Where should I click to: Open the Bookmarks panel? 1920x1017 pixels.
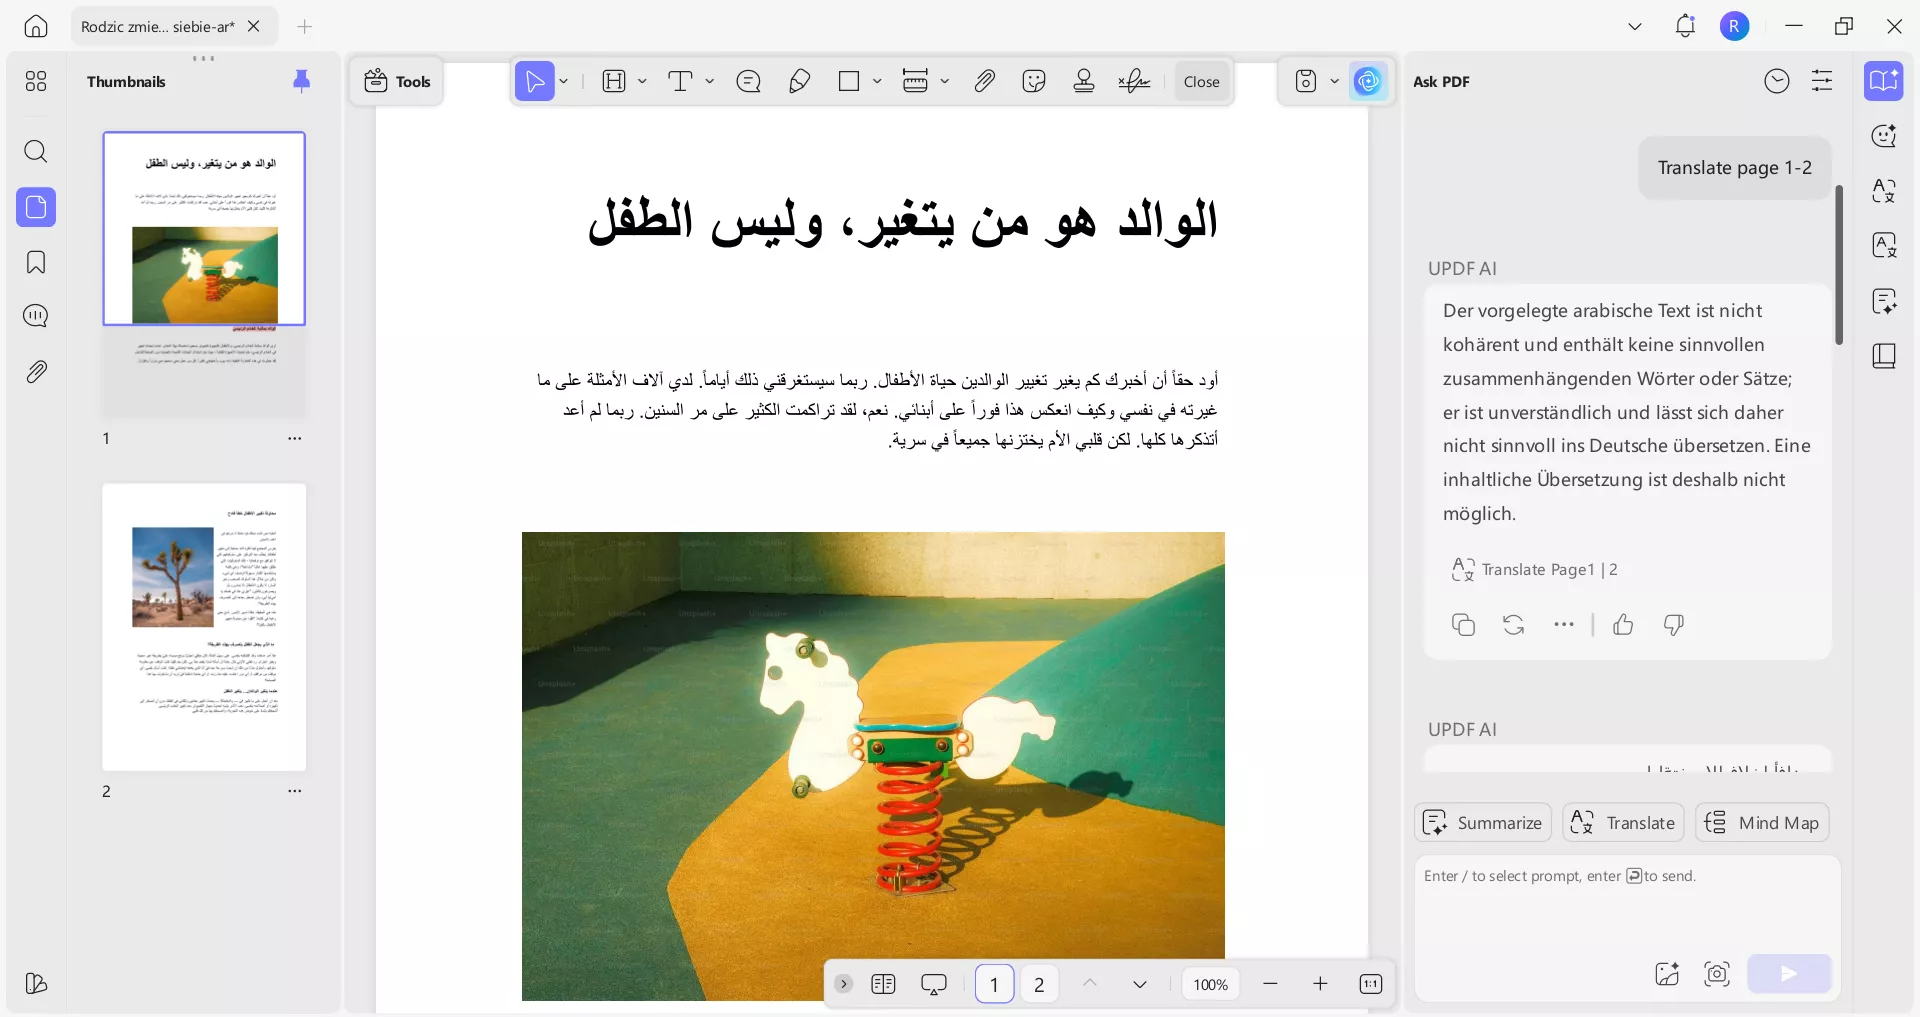[x=36, y=262]
